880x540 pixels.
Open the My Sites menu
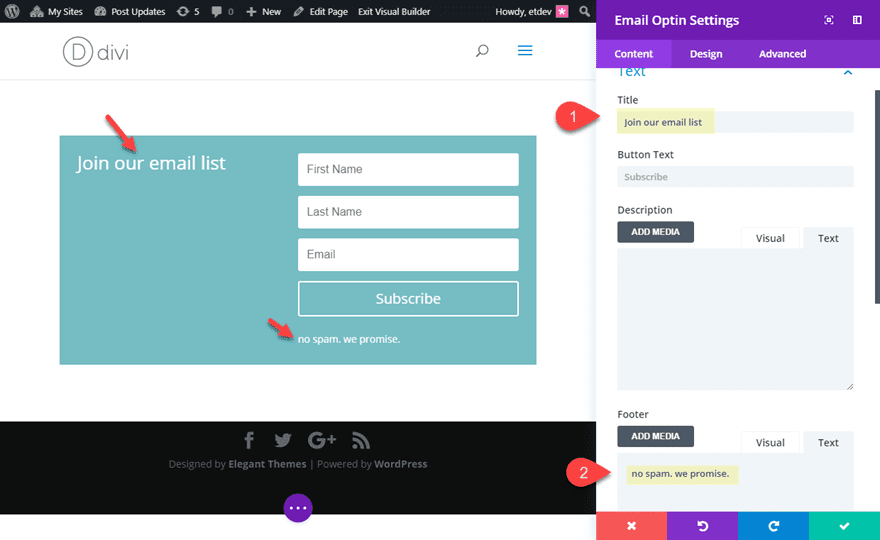click(56, 11)
